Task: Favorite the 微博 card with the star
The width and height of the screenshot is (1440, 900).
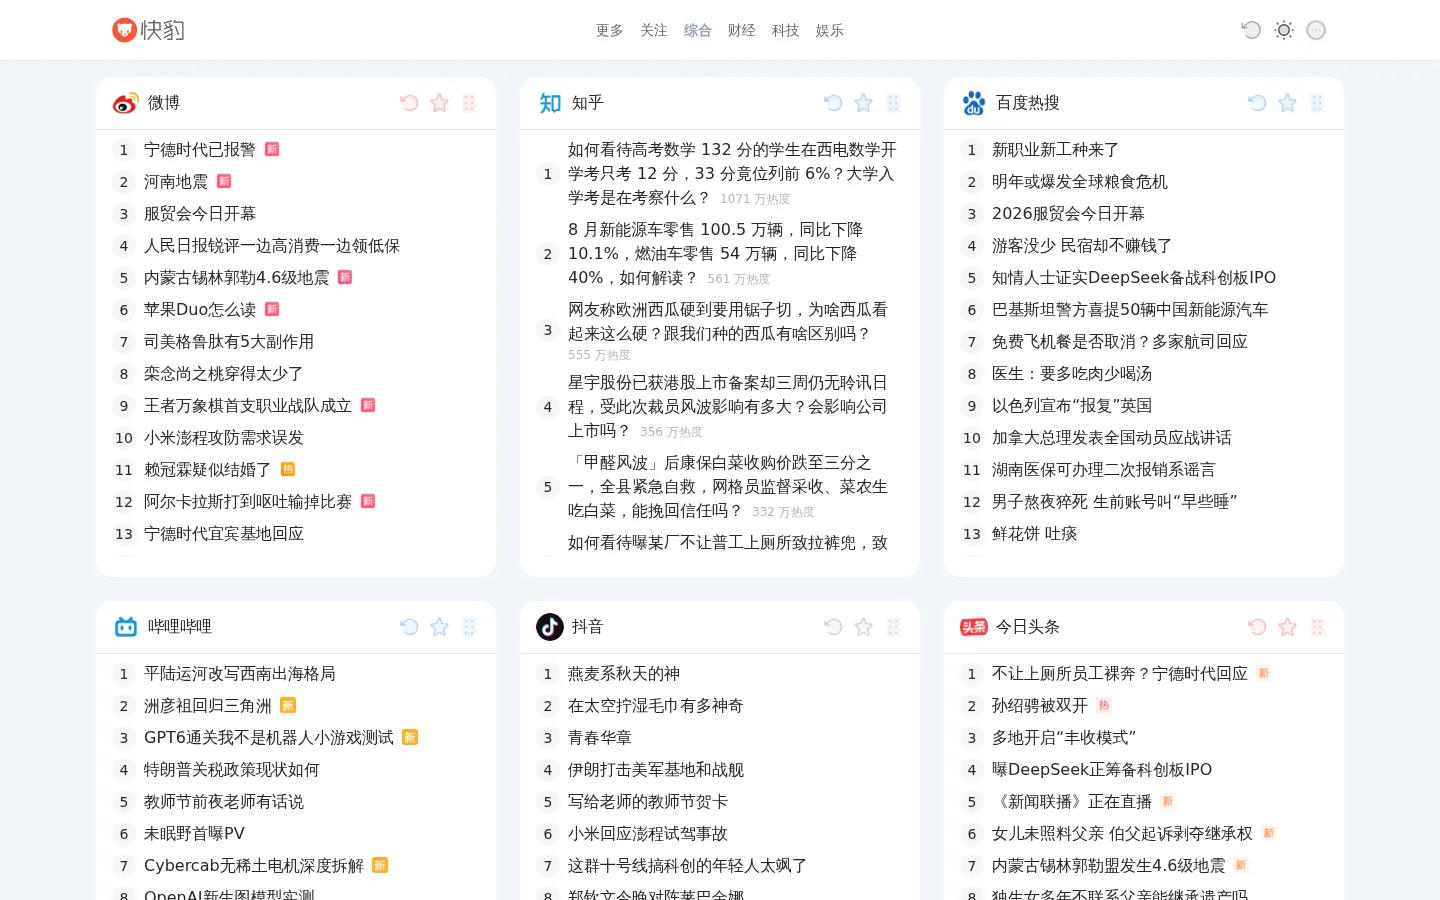Action: pyautogui.click(x=439, y=103)
